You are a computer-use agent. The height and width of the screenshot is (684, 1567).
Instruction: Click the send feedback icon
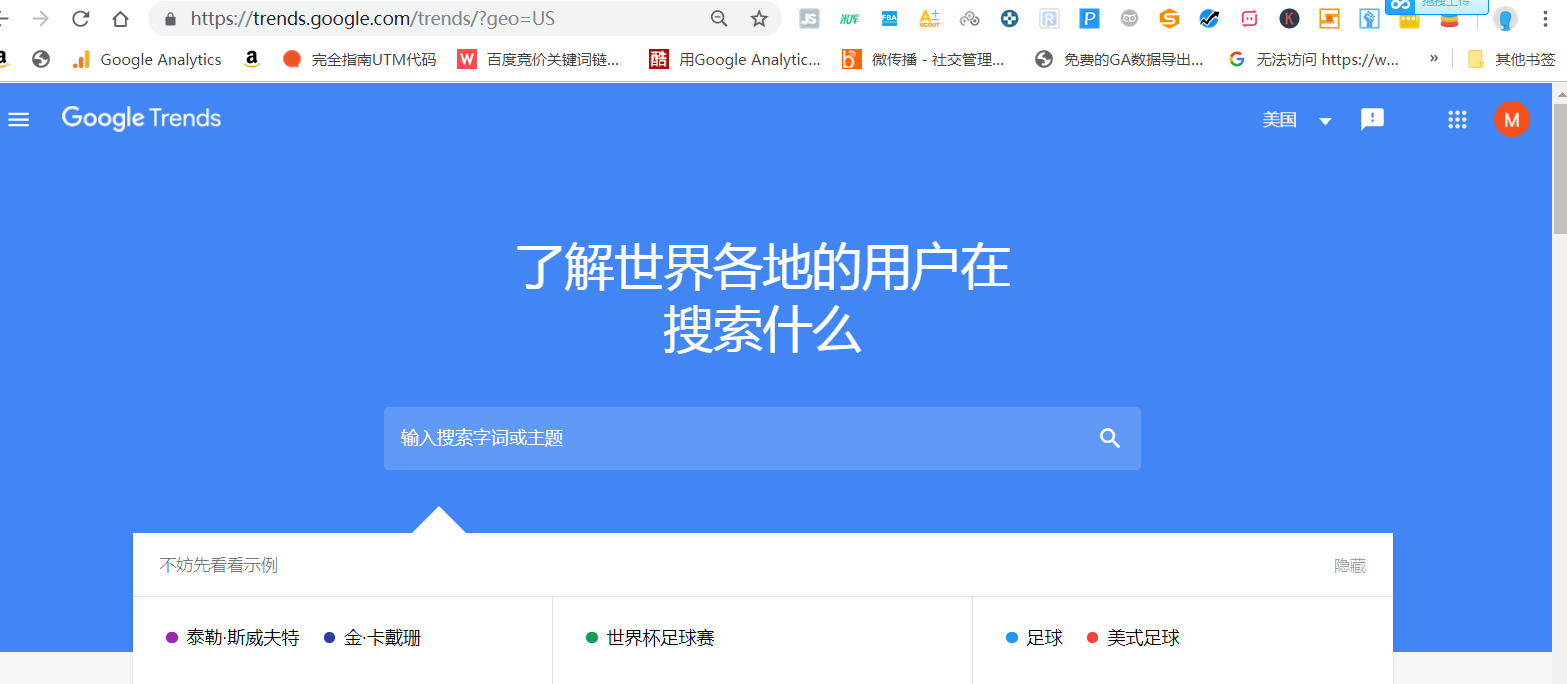(1372, 120)
